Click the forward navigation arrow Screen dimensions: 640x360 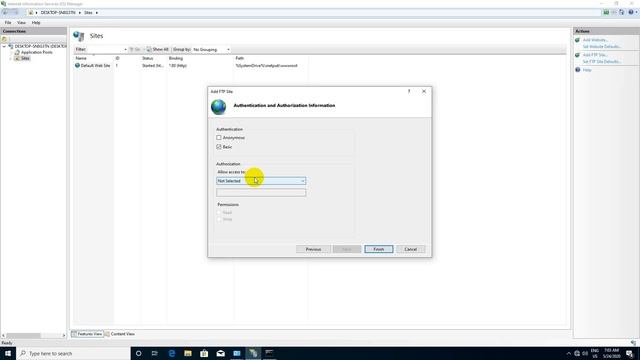[16, 13]
